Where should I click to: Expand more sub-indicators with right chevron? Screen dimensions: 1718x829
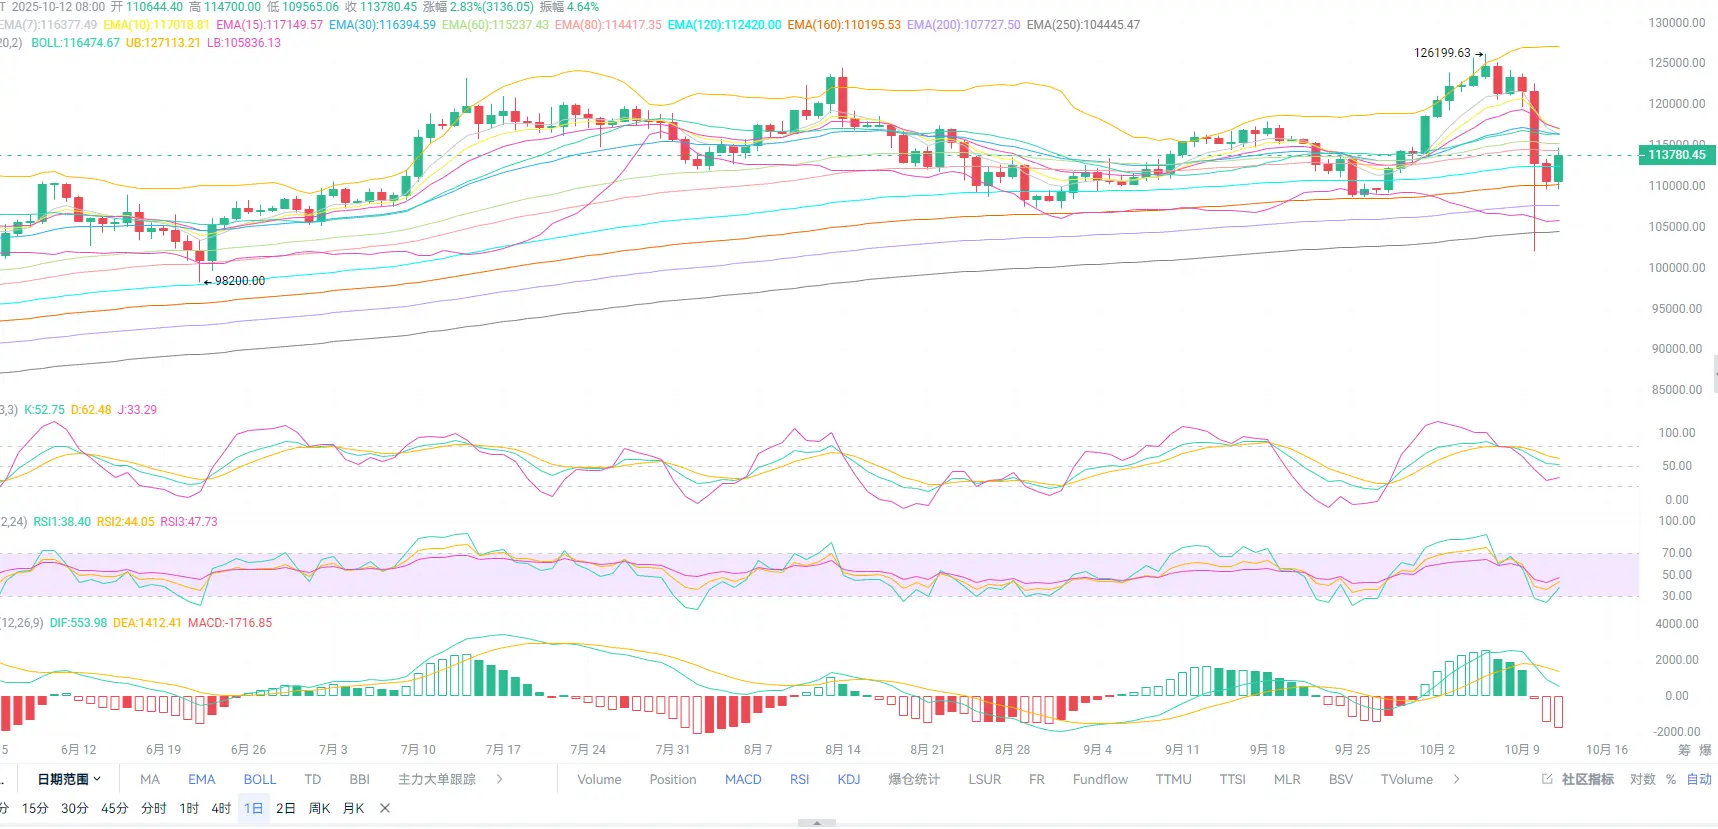click(1456, 779)
